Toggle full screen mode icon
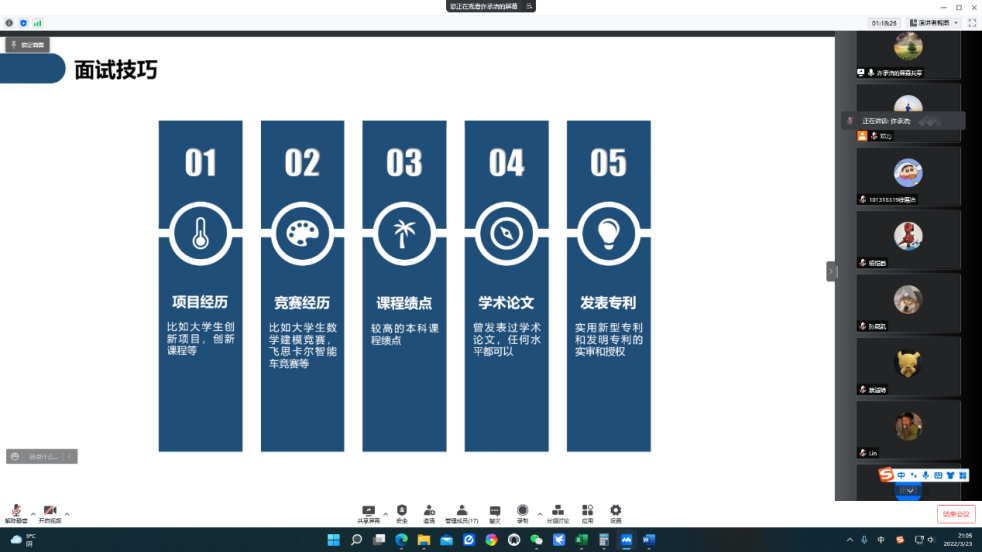Screen dimensions: 982x552 (971, 22)
